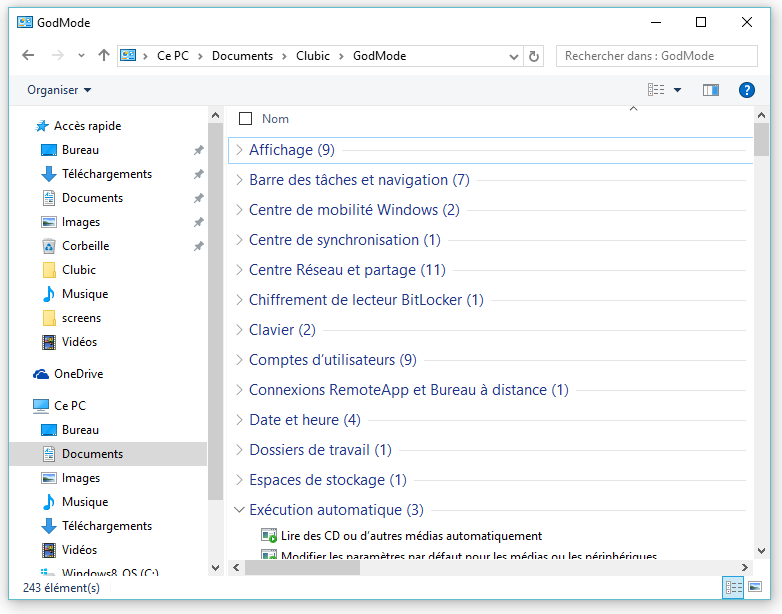Viewport: 782px width, 614px height.
Task: Open Lire des CD ou d'autres médias automatiquement
Action: tap(411, 536)
